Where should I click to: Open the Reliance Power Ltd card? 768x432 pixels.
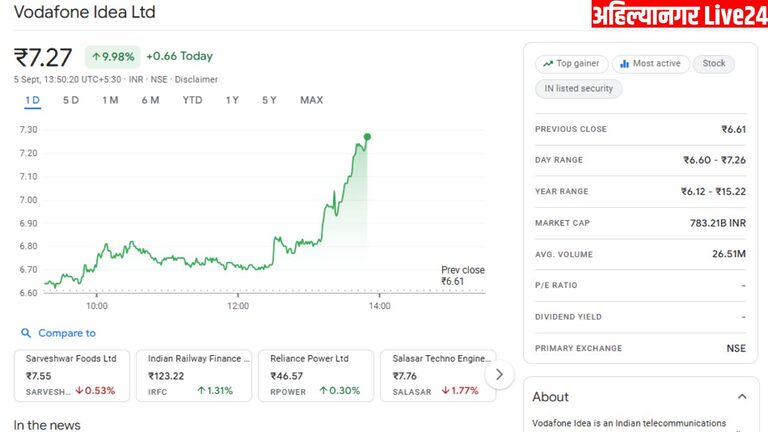[315, 375]
